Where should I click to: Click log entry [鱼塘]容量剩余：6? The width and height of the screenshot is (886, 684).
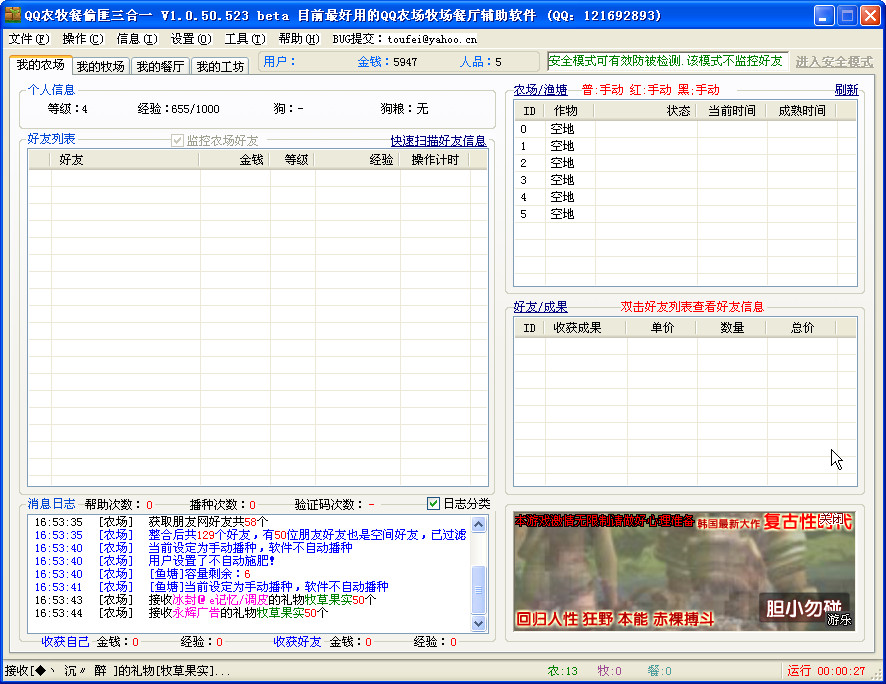point(199,573)
